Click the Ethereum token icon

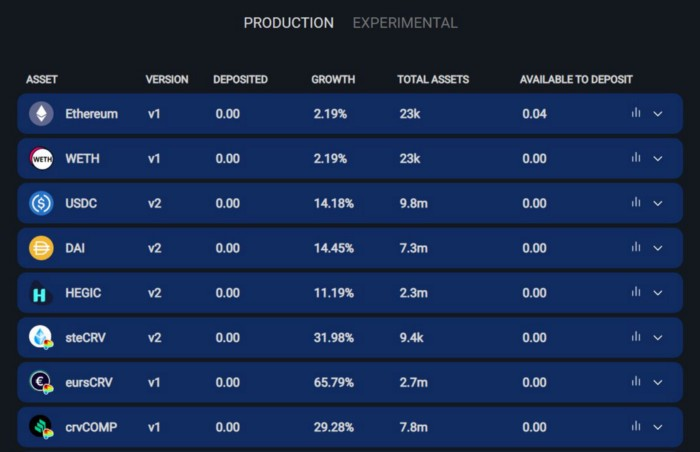click(x=41, y=113)
